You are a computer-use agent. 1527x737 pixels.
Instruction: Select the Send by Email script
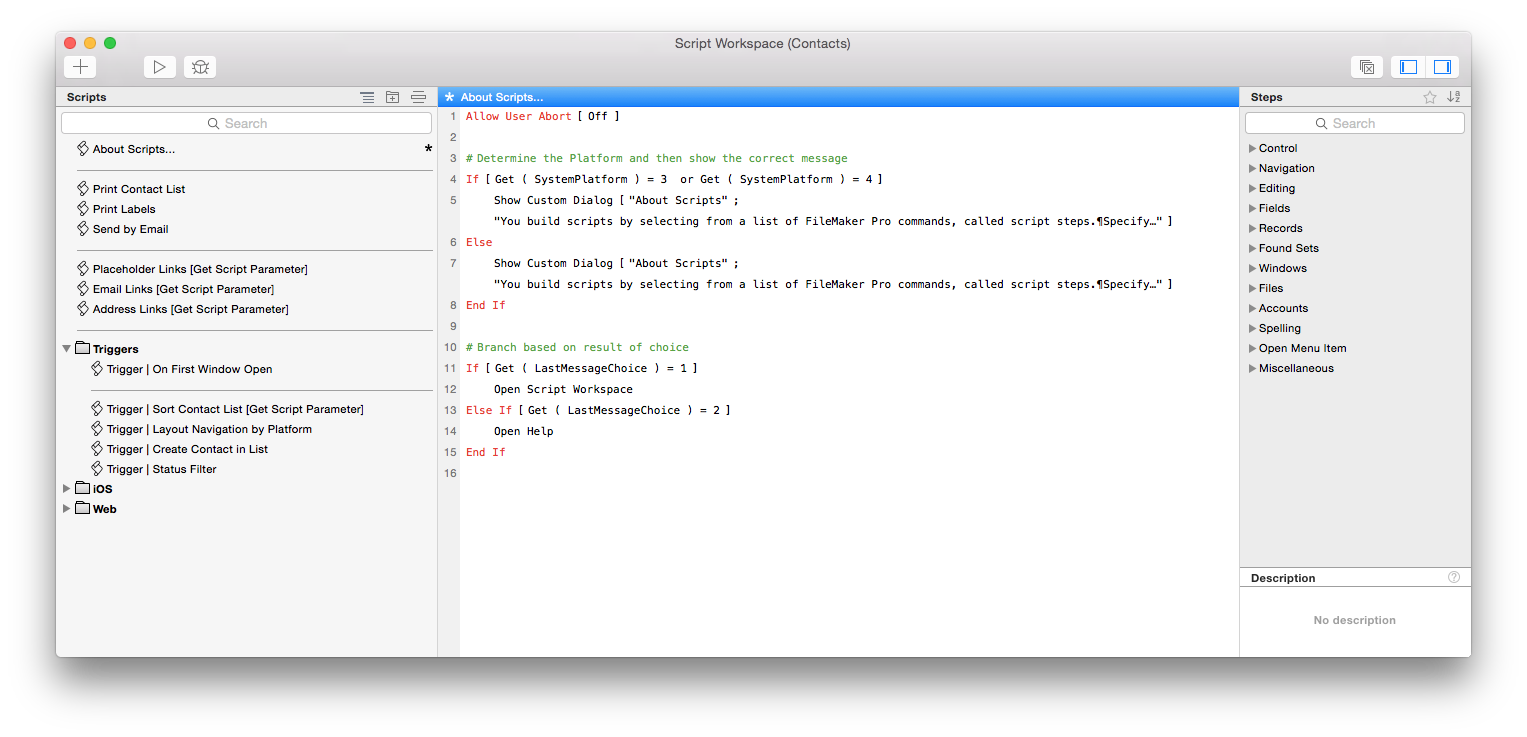coord(130,229)
